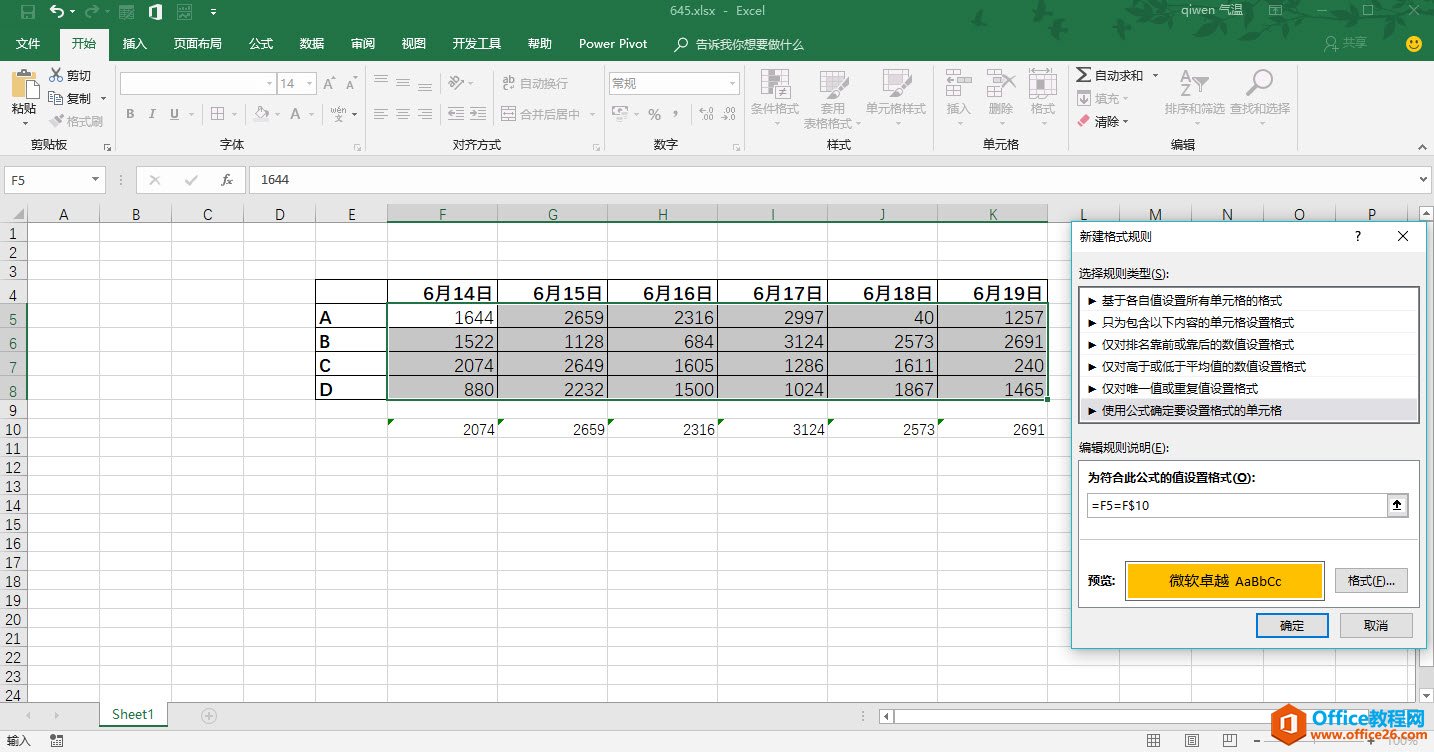Click the insert function fx icon
The width and height of the screenshot is (1434, 752).
(227, 180)
